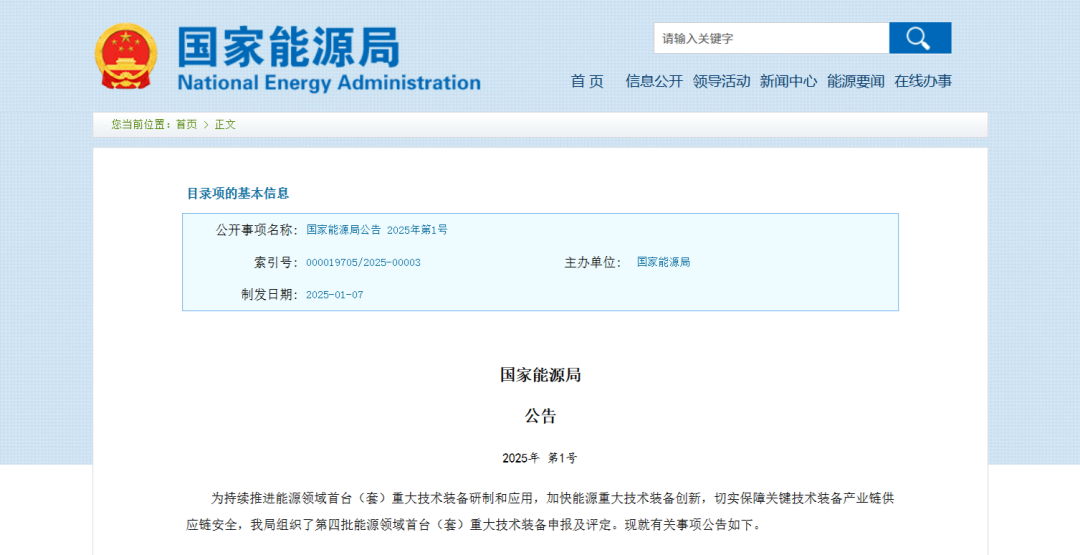Click the 2025年 第1号 document number line
Image resolution: width=1080 pixels, height=555 pixels.
(x=540, y=458)
